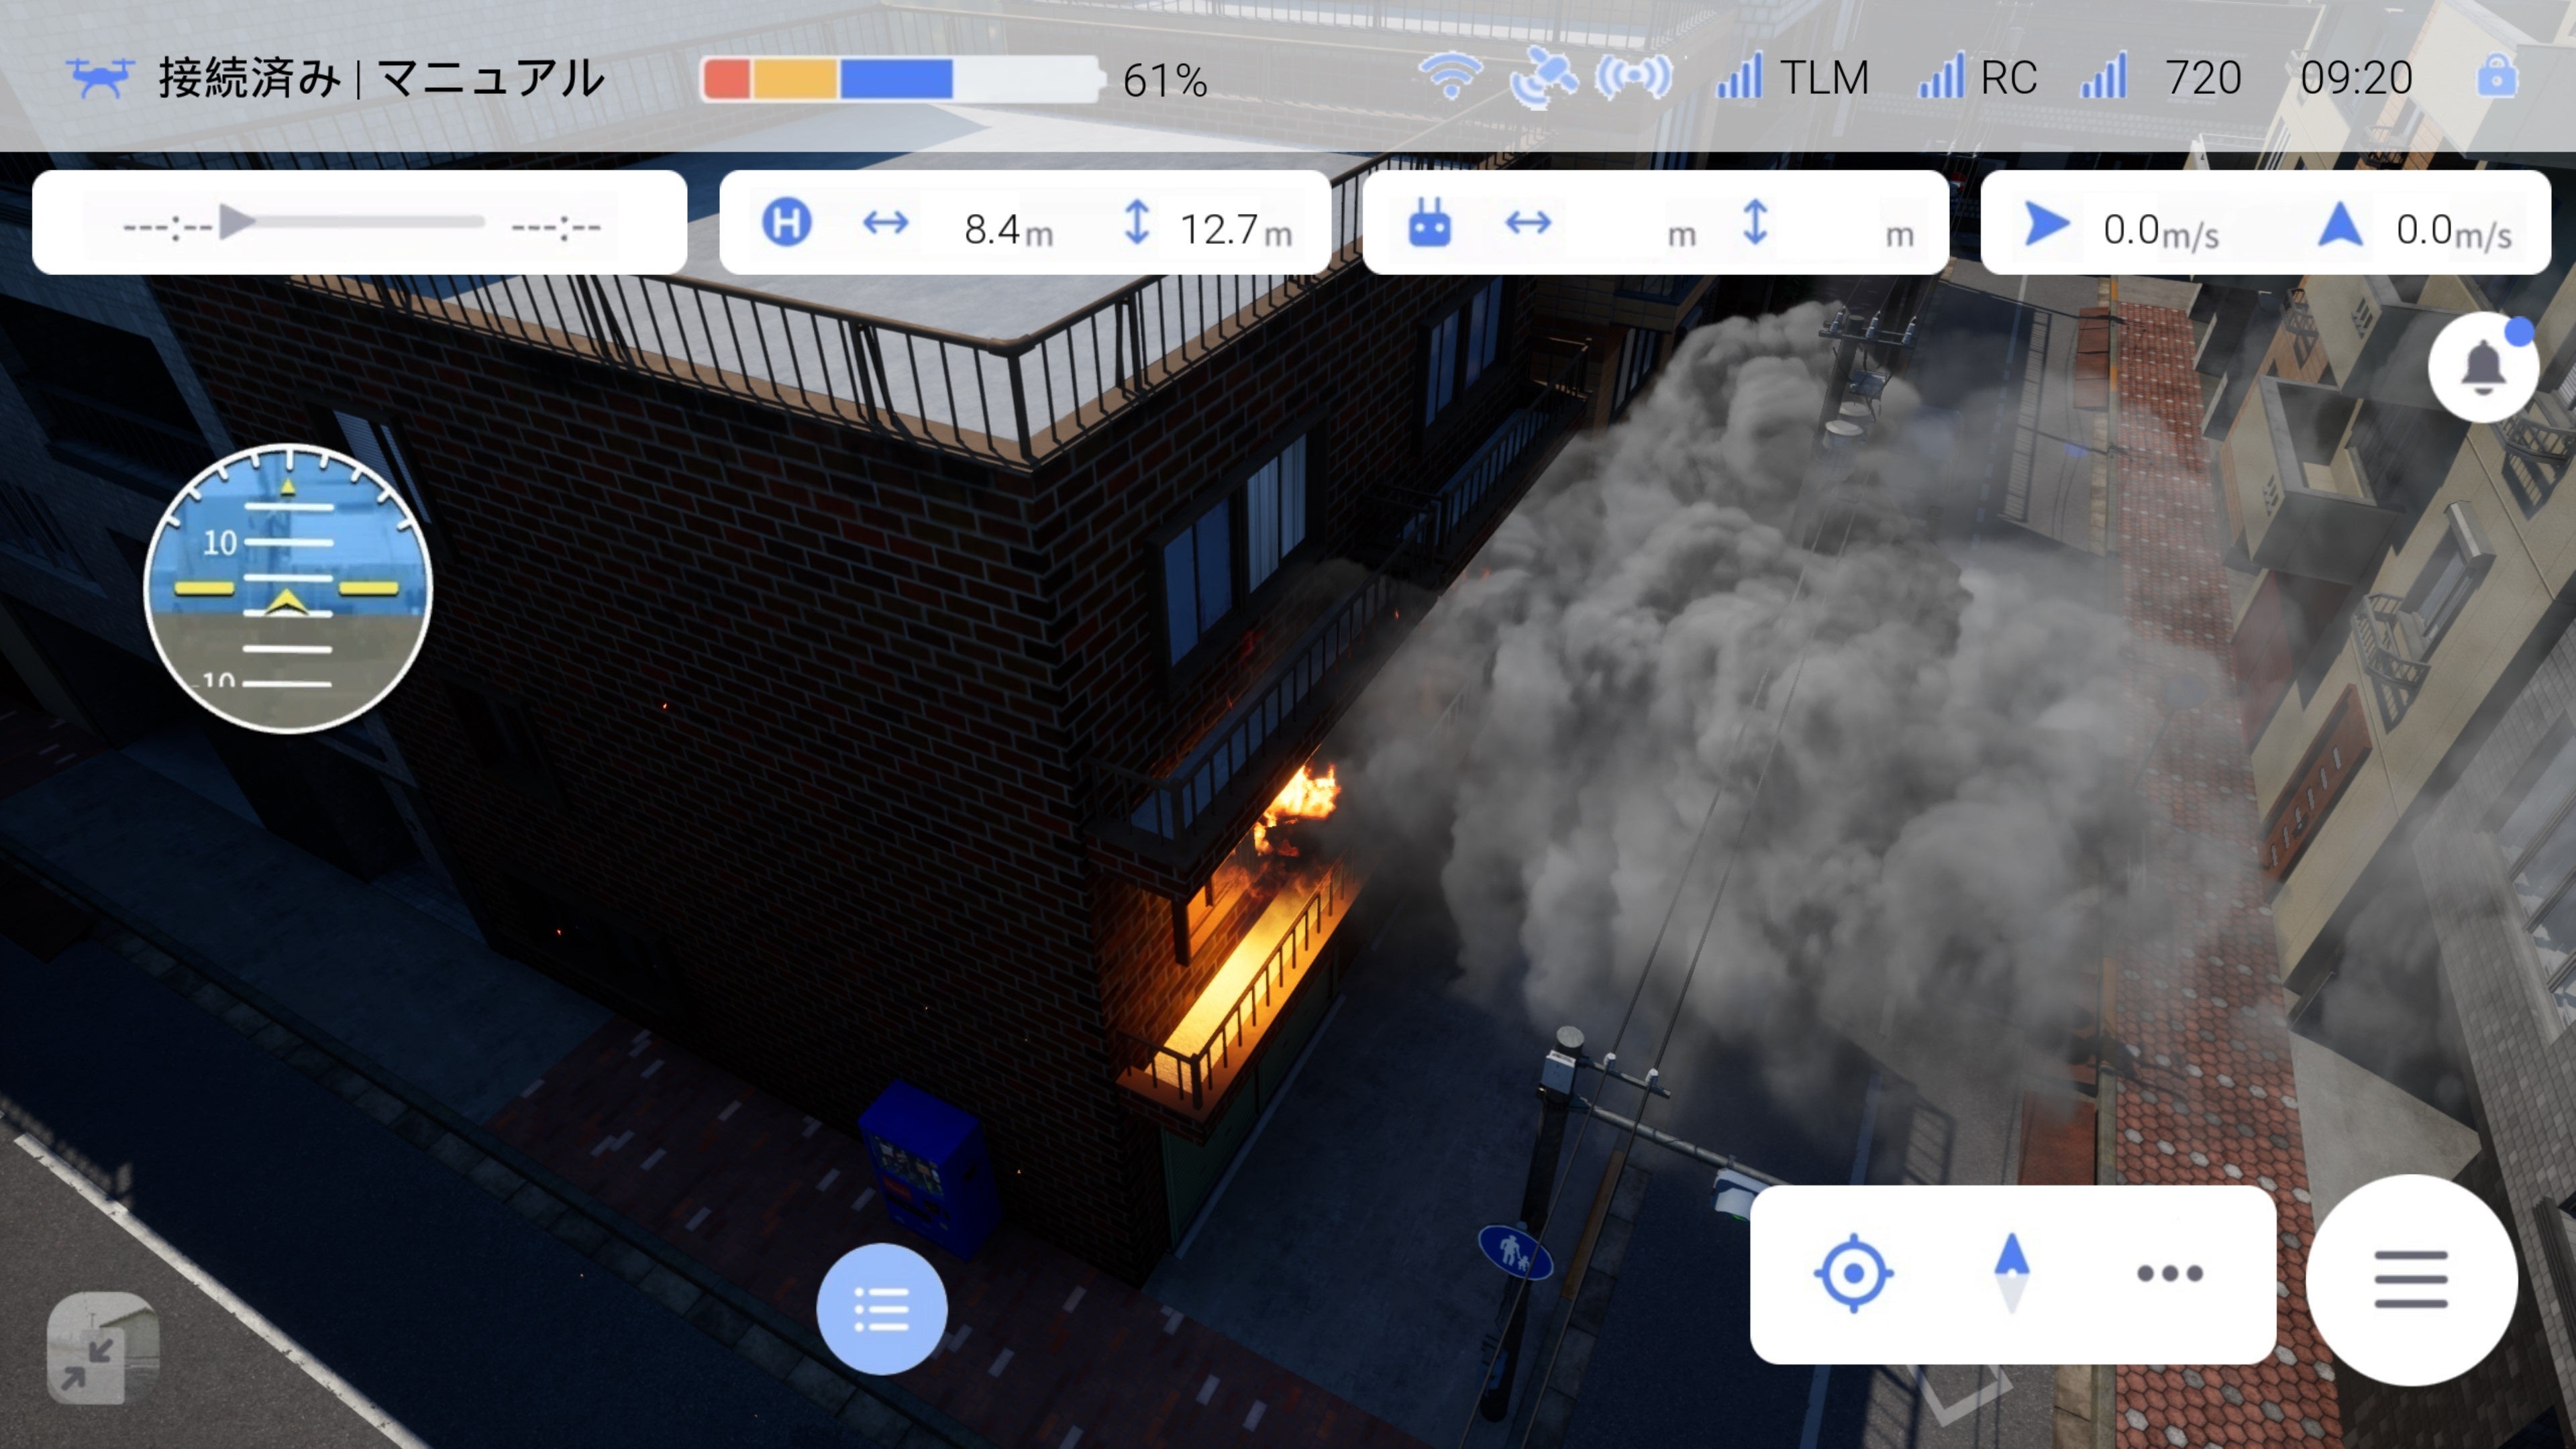Tap the connected manual mode status text
2576x1449 pixels.
[x=381, y=78]
